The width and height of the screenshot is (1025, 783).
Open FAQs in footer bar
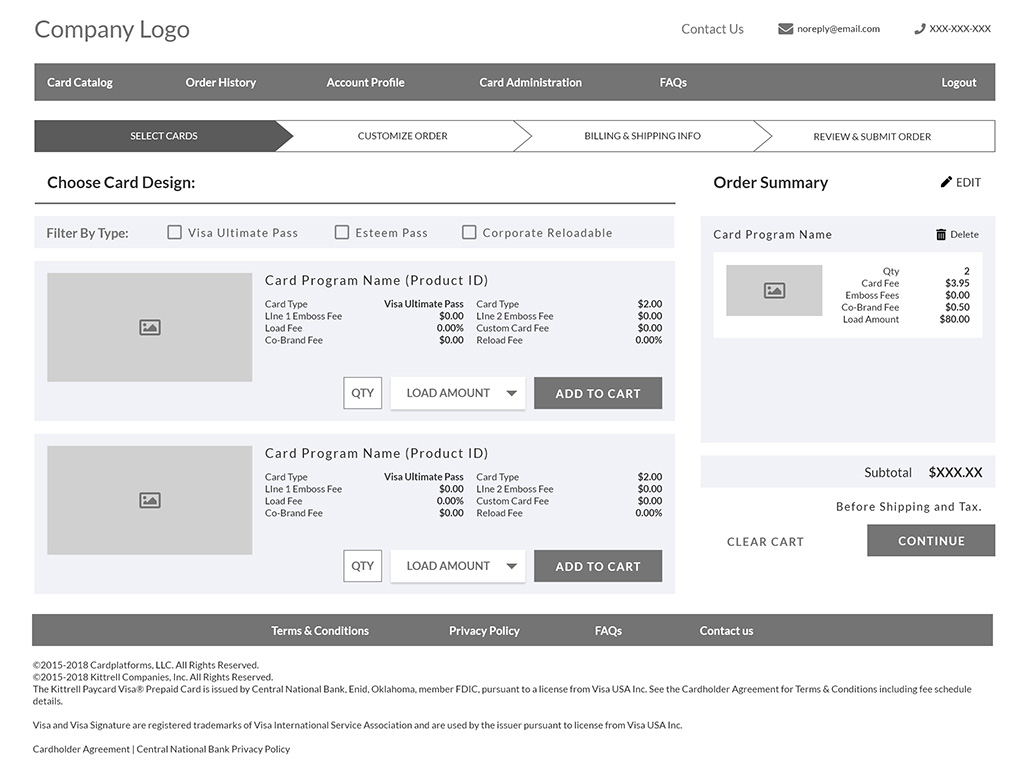point(608,631)
